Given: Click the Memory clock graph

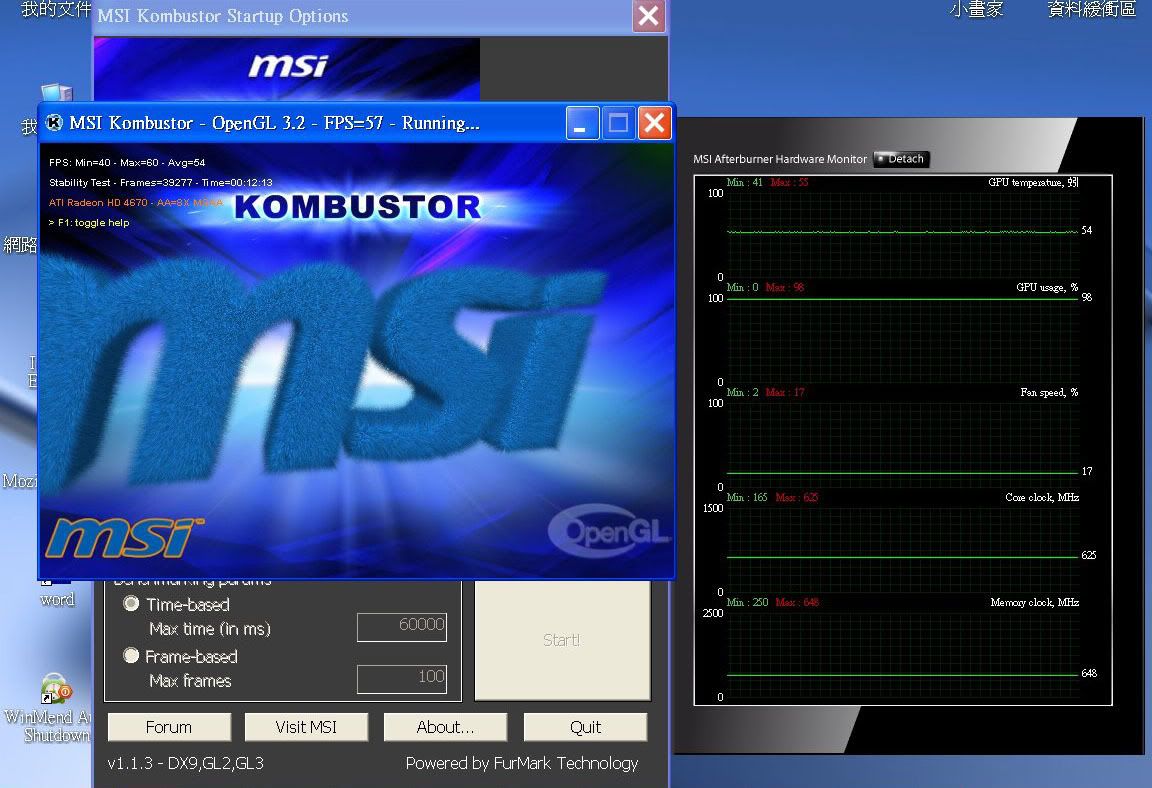Looking at the screenshot, I should (x=903, y=655).
